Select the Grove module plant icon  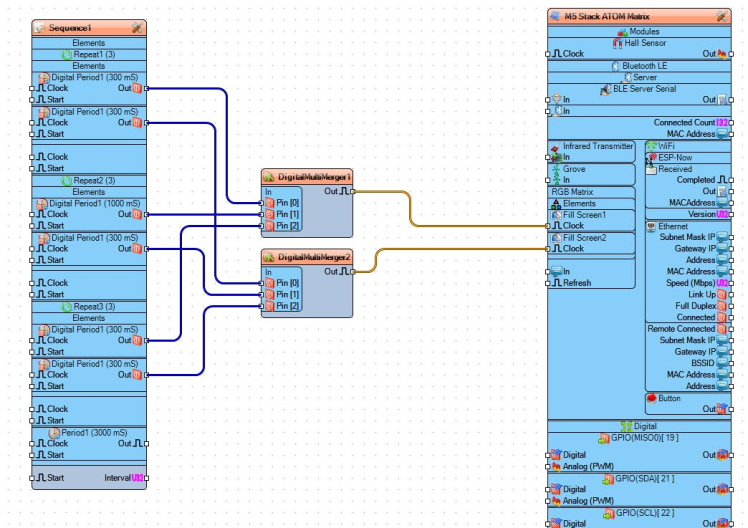[x=555, y=170]
